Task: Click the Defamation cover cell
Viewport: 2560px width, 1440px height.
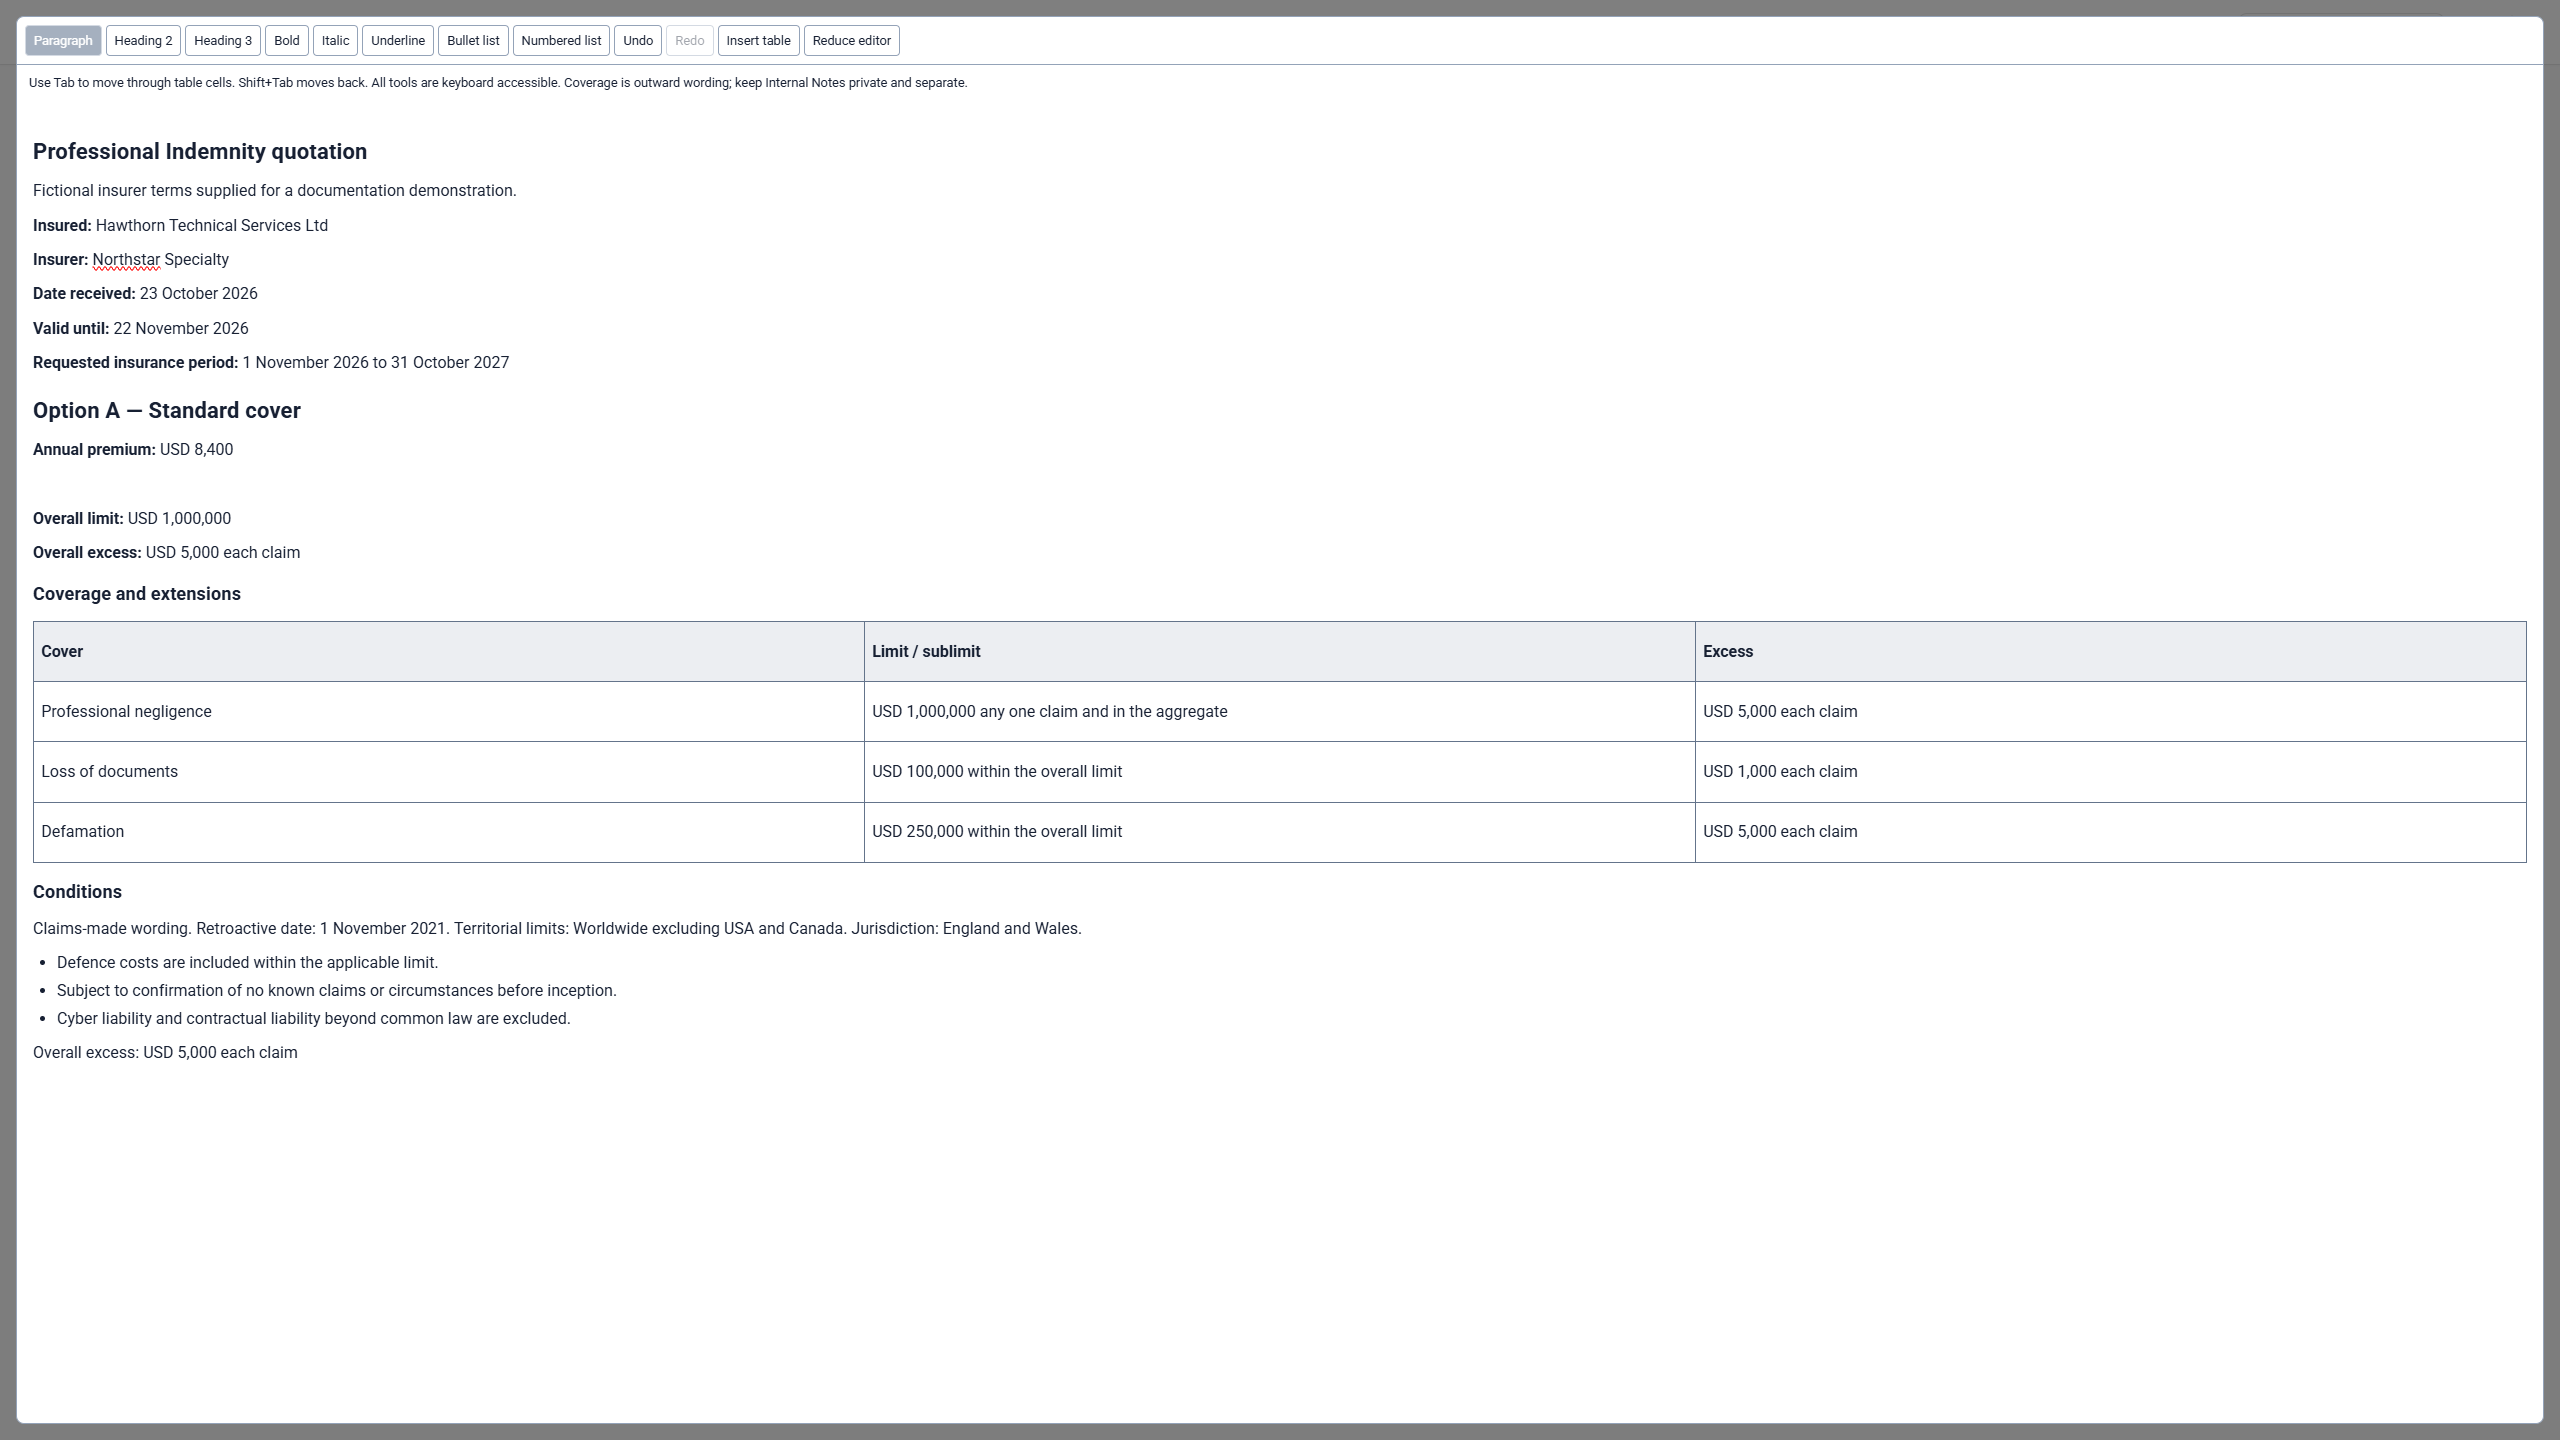Action: click(448, 832)
